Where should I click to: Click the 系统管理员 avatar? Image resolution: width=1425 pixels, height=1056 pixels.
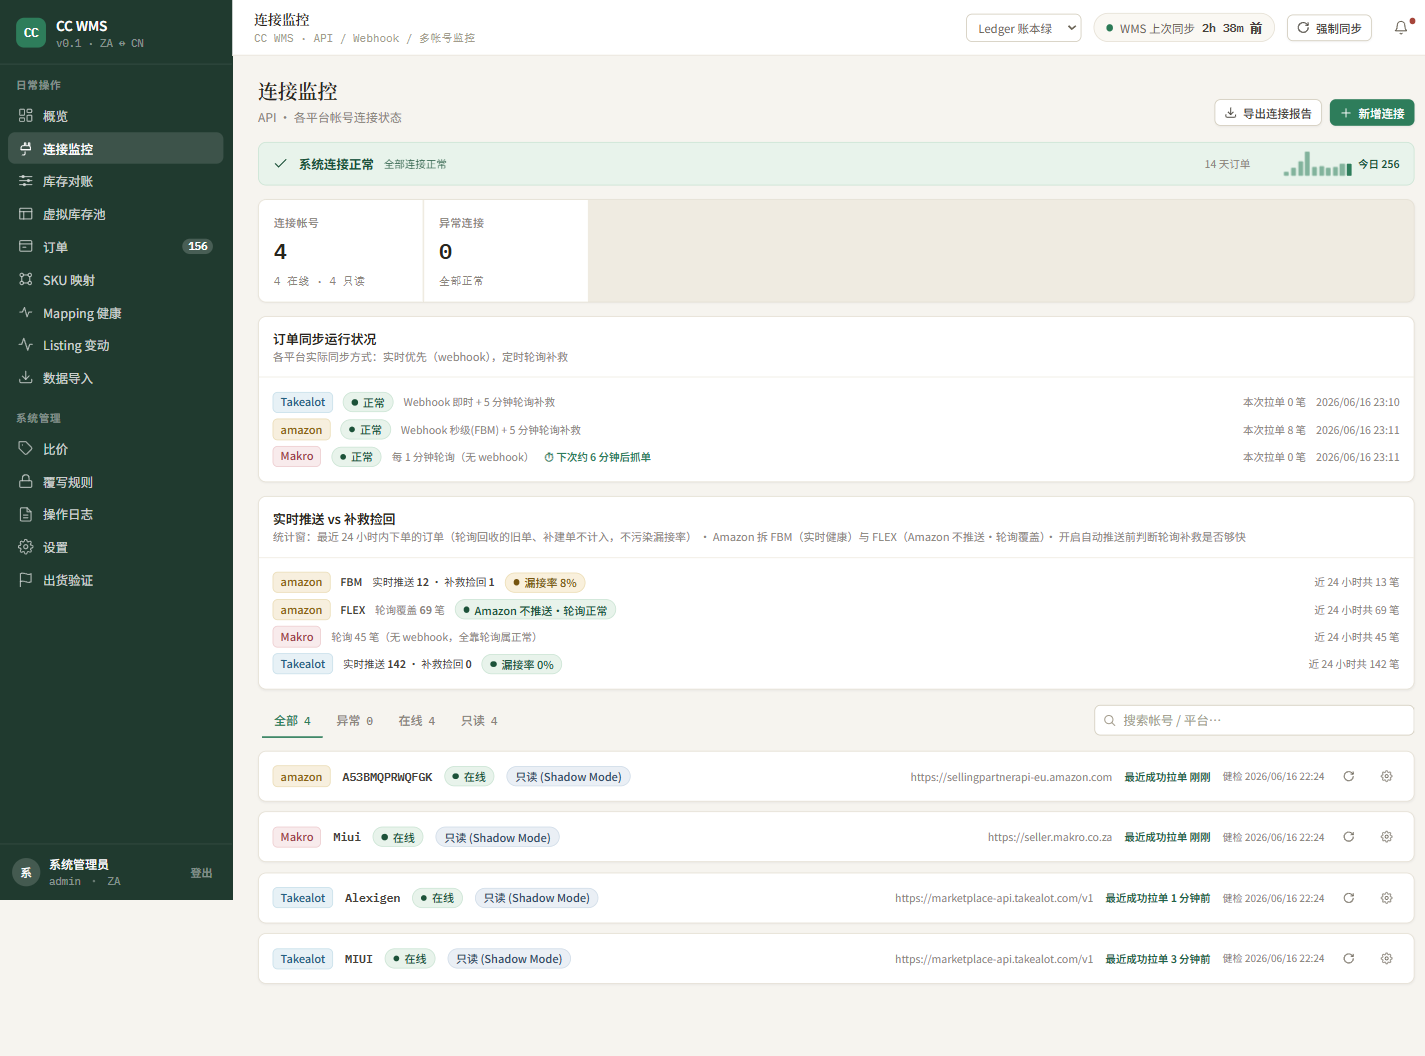pos(26,872)
